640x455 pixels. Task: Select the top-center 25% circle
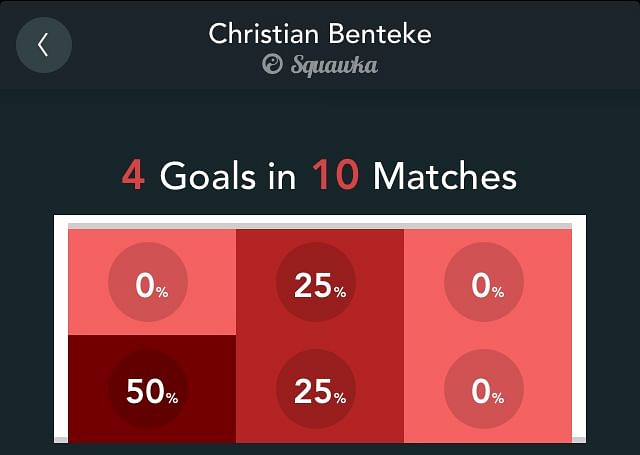pos(316,282)
